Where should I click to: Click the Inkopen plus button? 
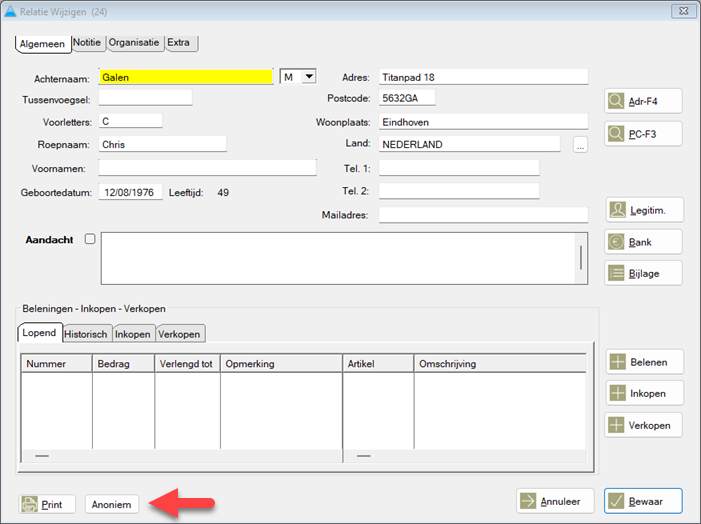[643, 393]
